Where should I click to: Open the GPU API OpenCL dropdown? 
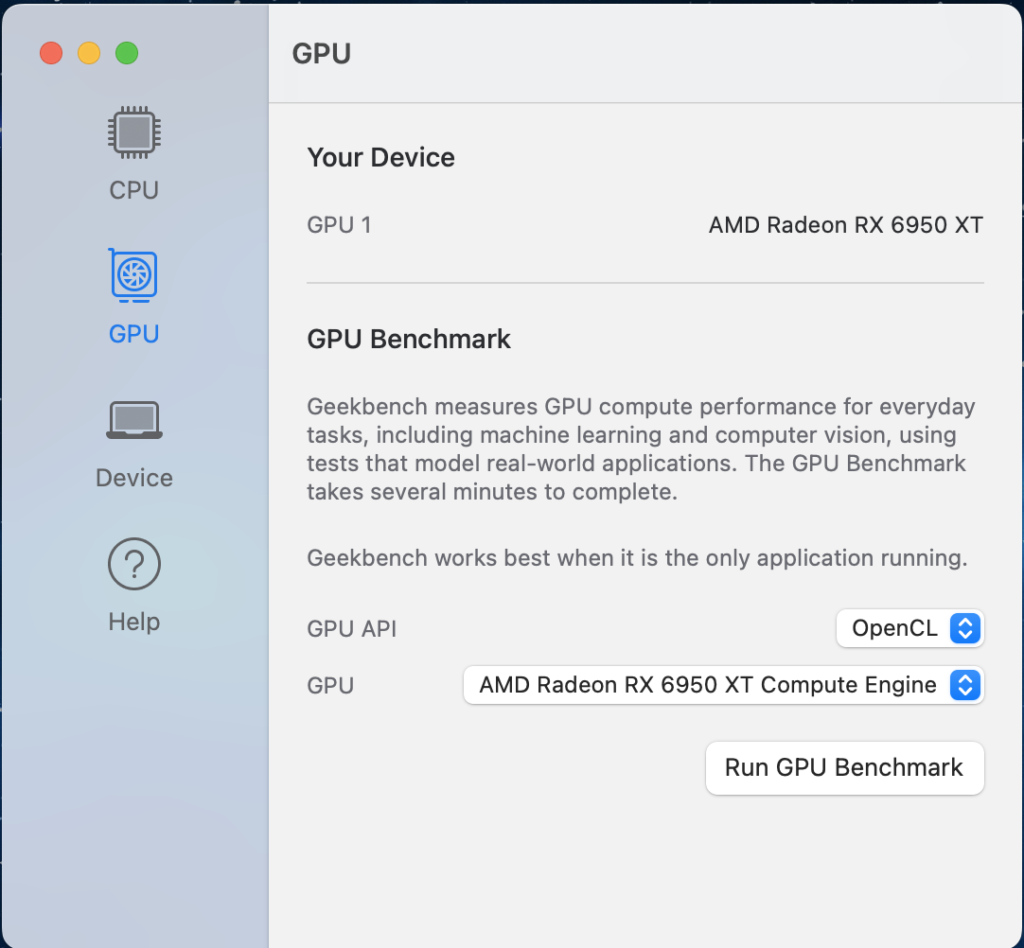910,628
